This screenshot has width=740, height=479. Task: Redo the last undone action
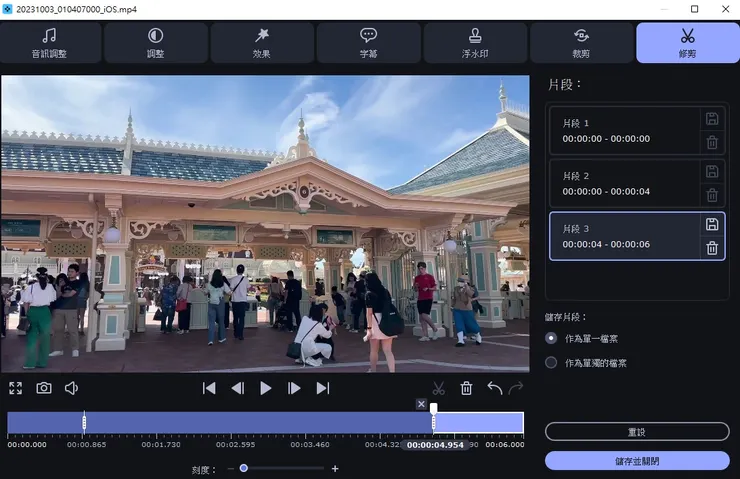coord(516,388)
